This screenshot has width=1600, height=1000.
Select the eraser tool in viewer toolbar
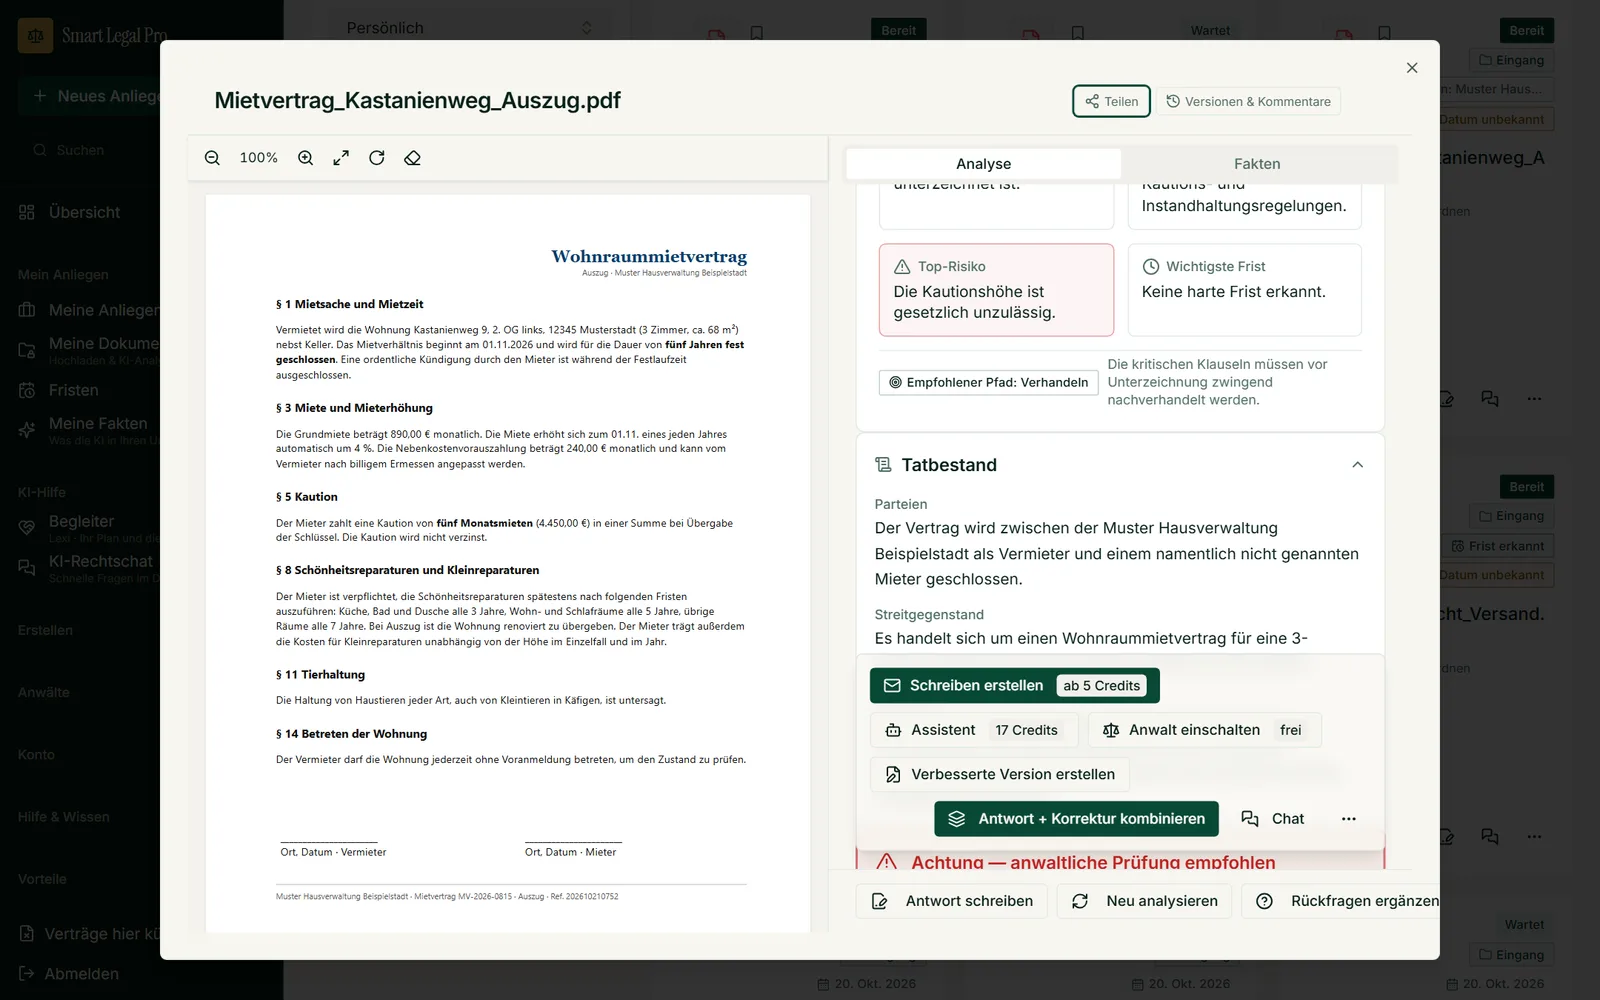tap(412, 158)
